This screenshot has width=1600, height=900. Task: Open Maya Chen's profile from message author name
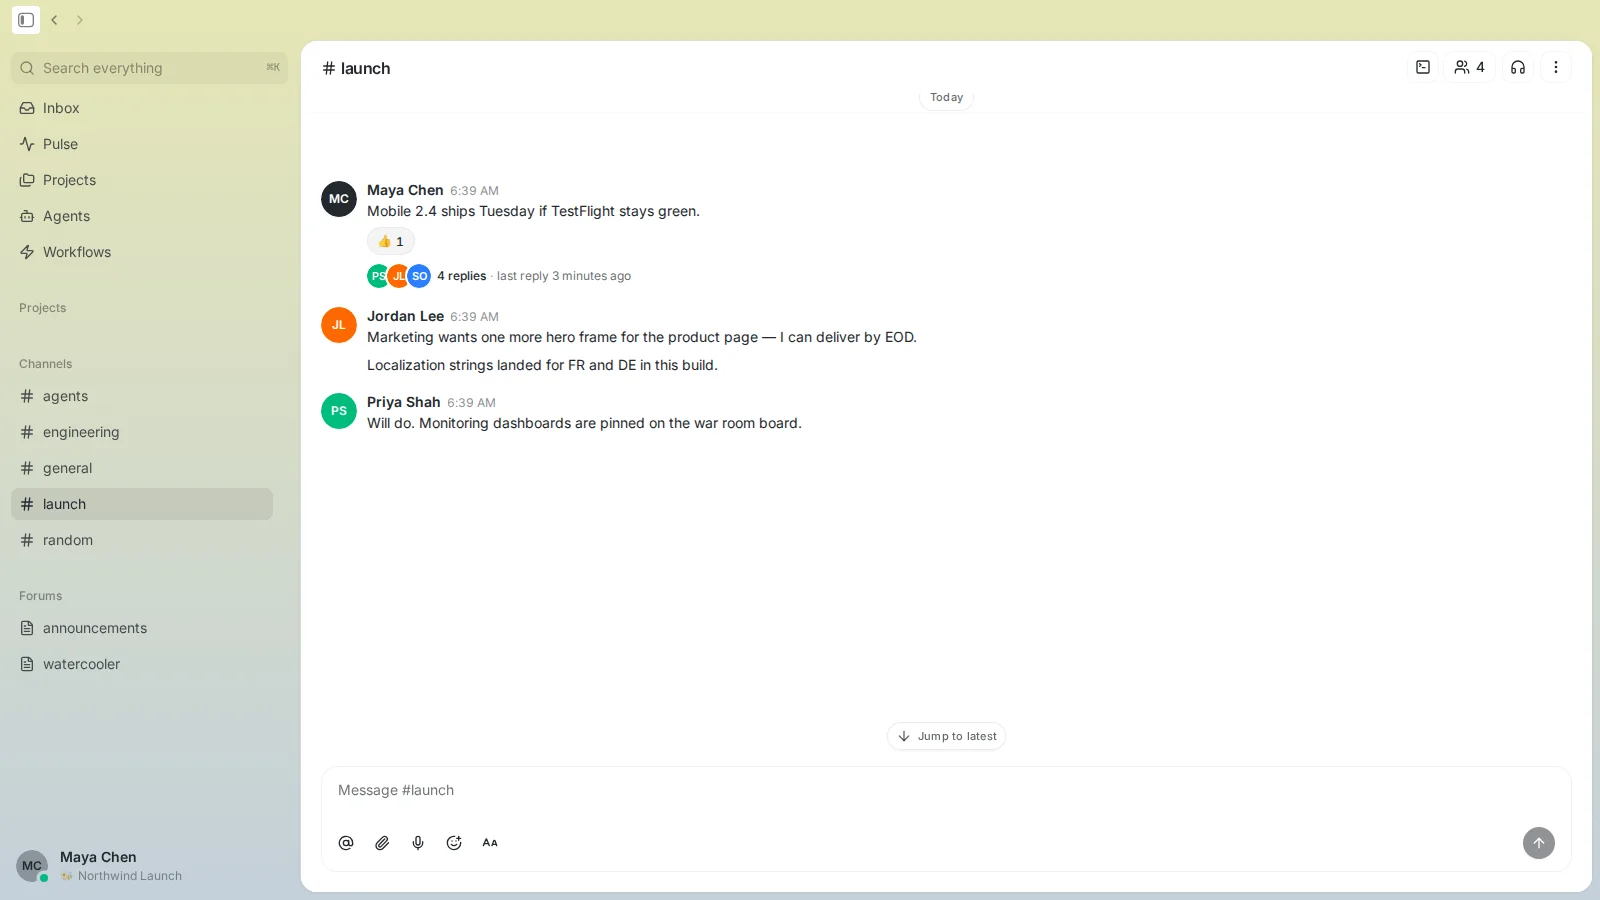405,190
